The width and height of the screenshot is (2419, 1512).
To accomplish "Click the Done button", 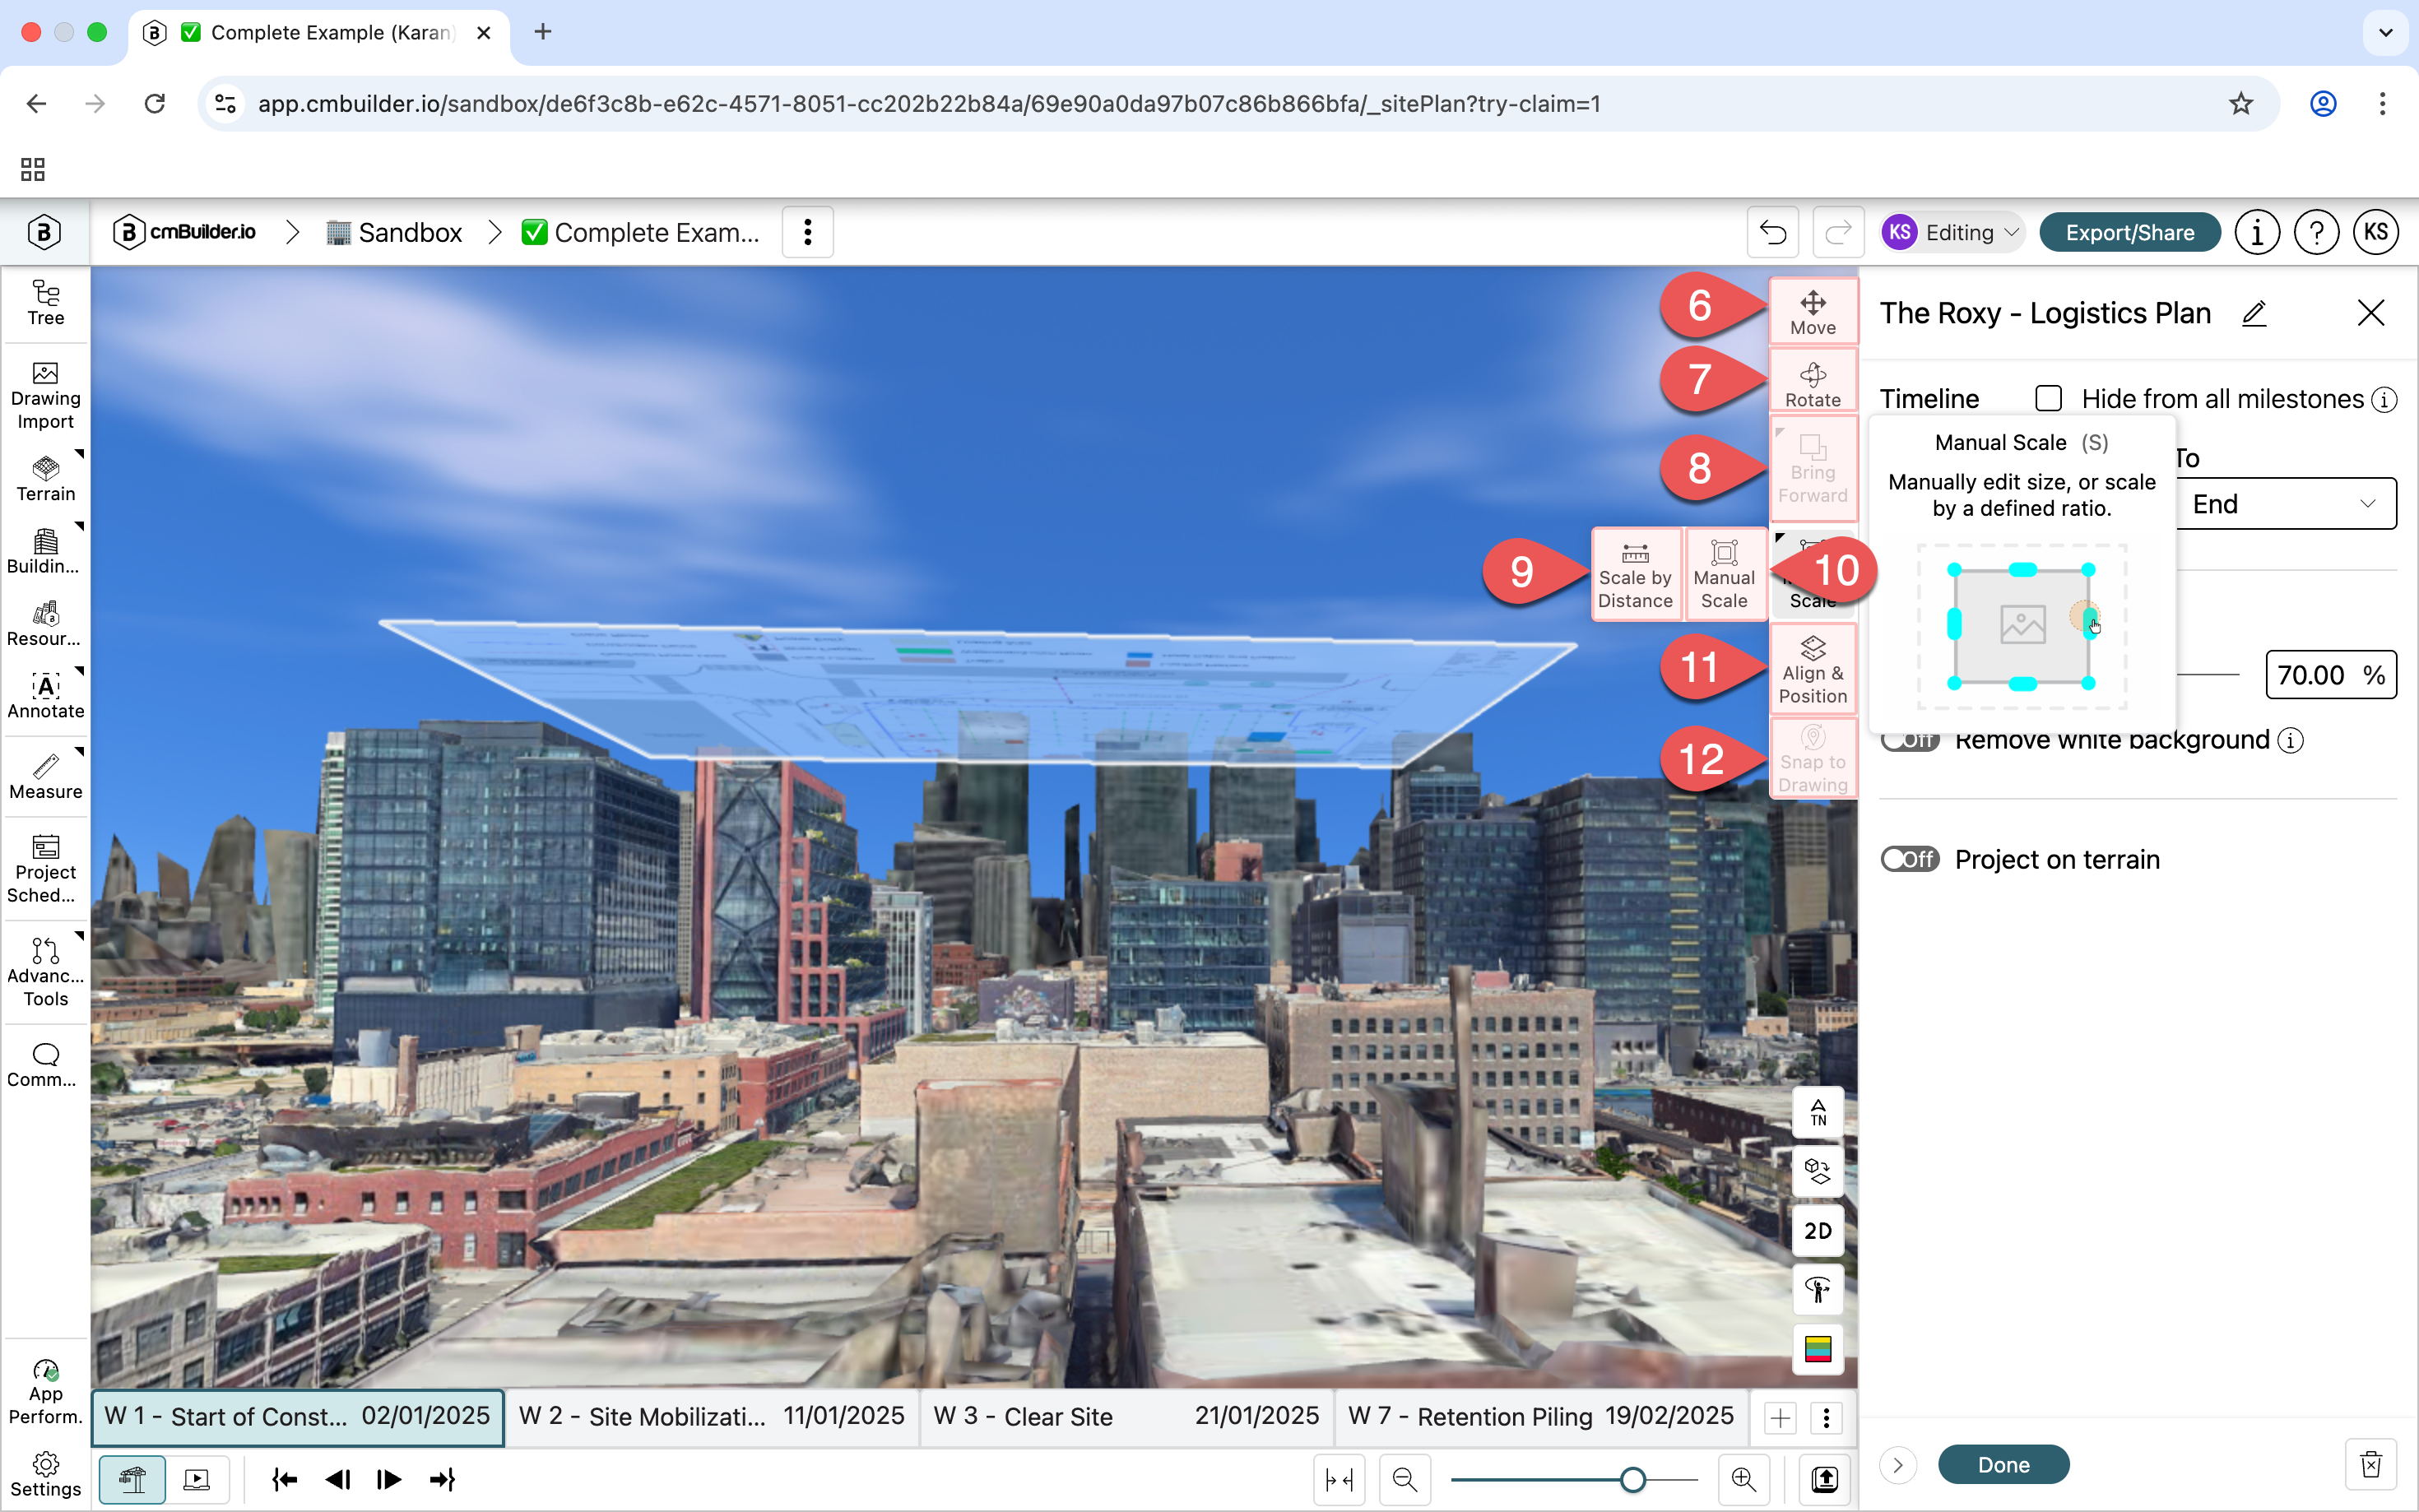I will [x=2003, y=1465].
